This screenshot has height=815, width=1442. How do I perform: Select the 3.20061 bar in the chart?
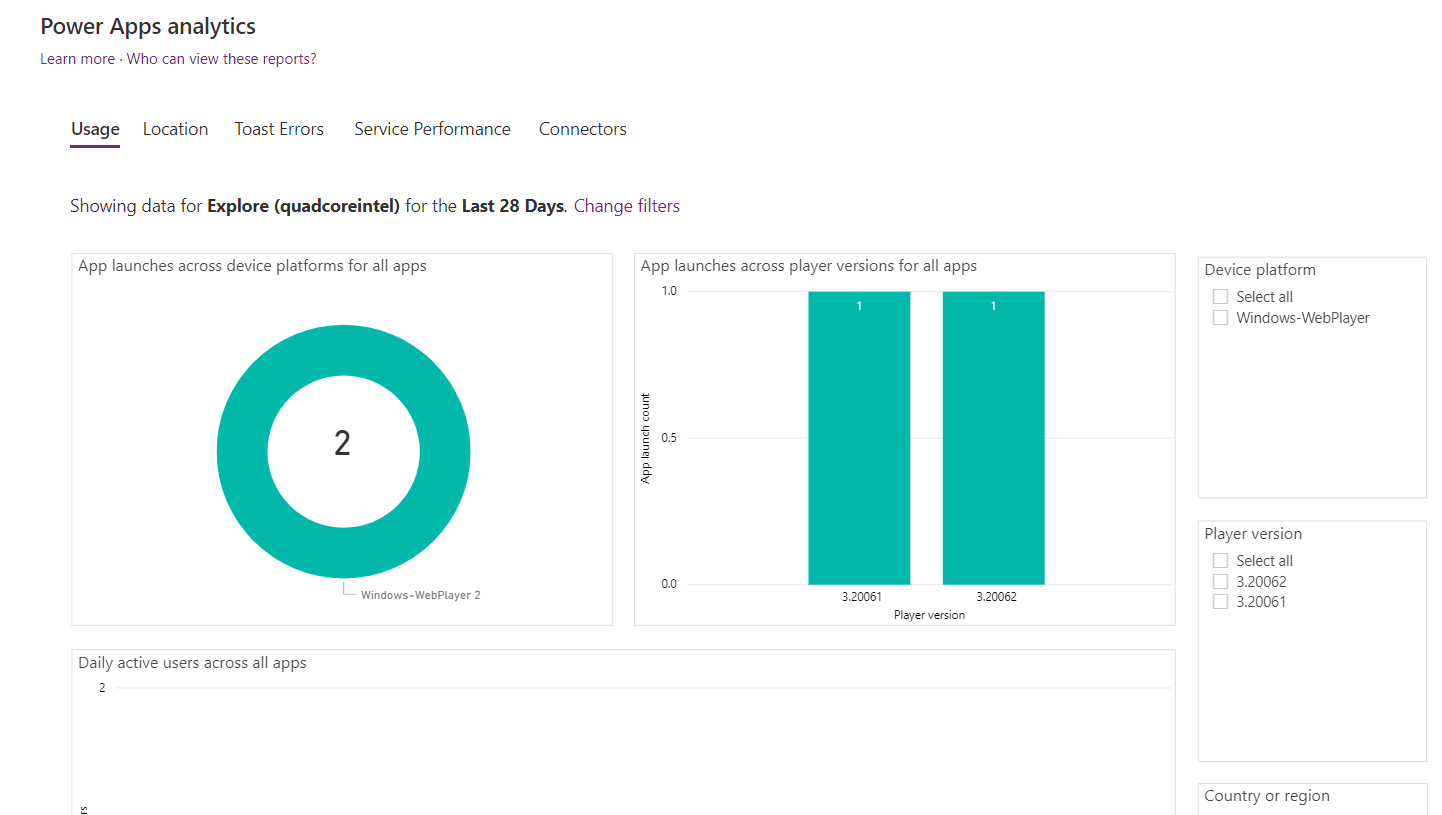(x=859, y=437)
